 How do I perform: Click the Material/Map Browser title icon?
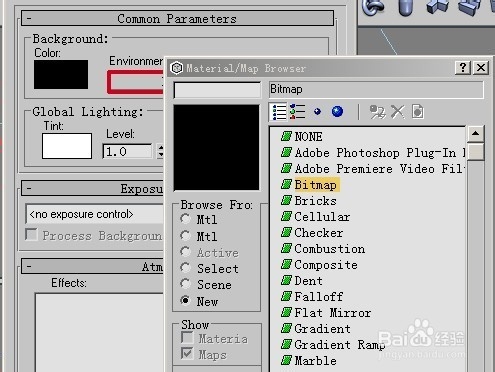click(x=177, y=68)
